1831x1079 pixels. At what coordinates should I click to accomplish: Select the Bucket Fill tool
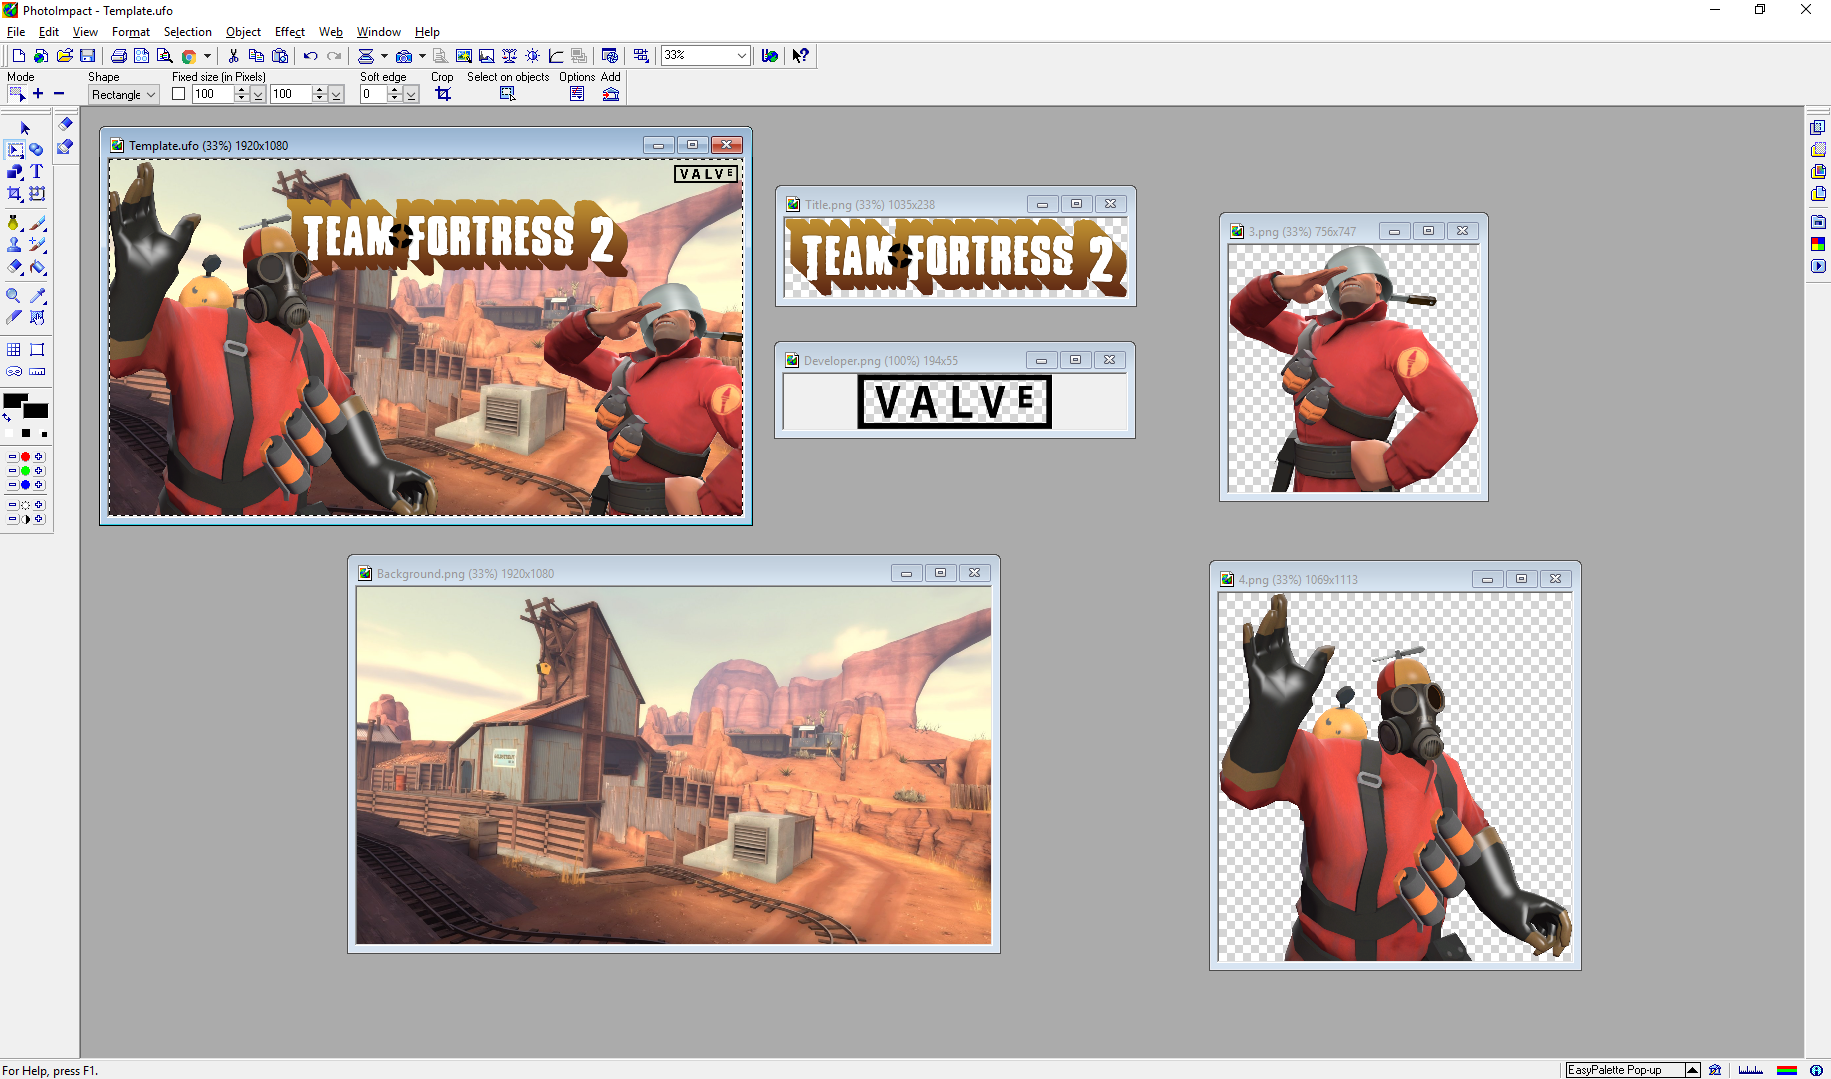click(x=37, y=267)
